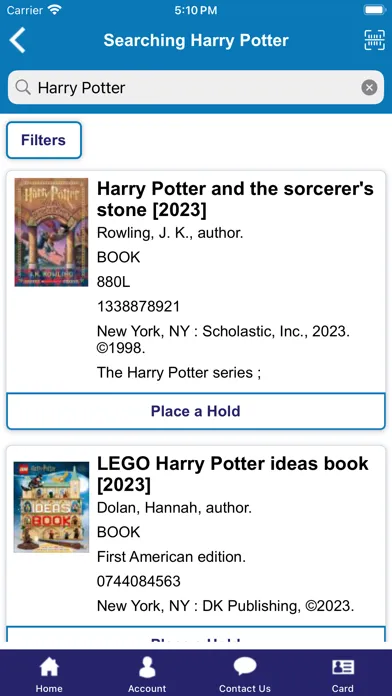
Task: Tap the magnifying glass search icon
Action: [23, 87]
